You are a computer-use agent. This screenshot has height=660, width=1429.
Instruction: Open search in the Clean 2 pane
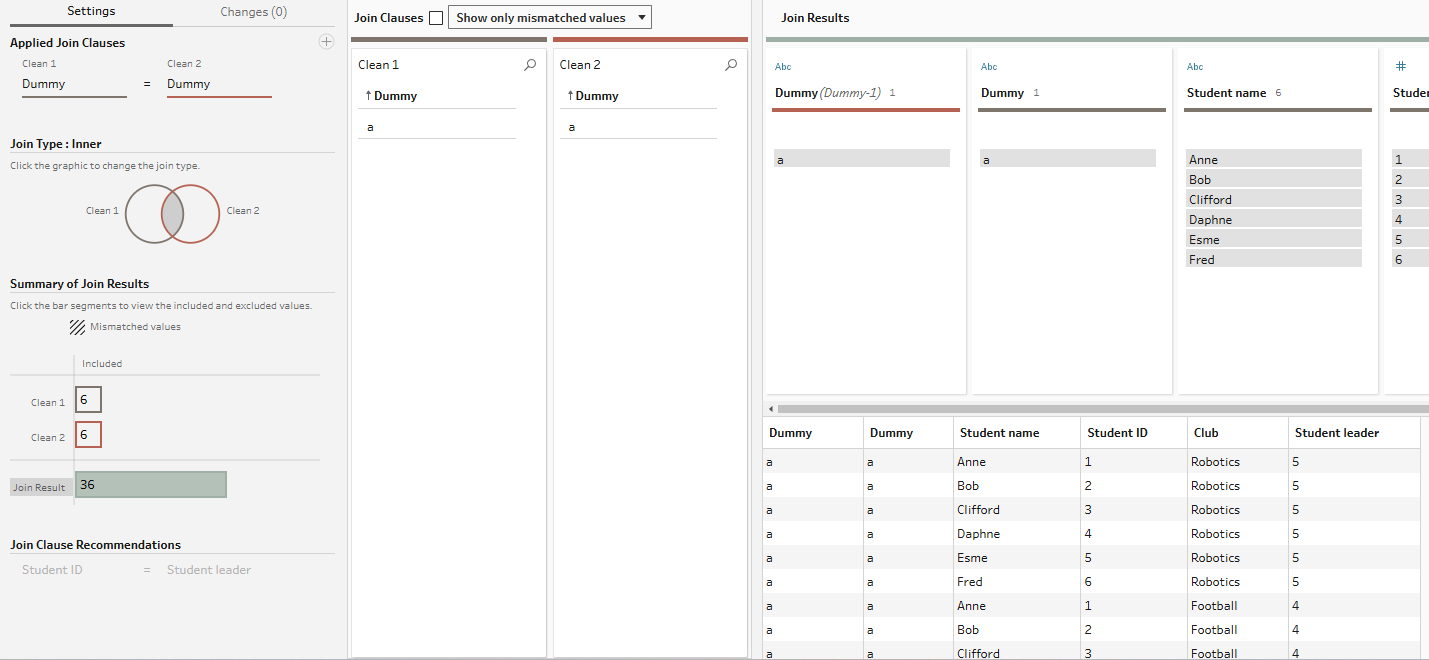pyautogui.click(x=731, y=65)
